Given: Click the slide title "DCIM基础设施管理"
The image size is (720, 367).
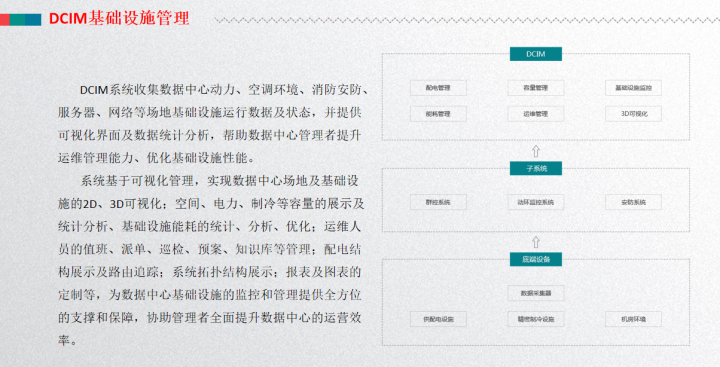Looking at the screenshot, I should [x=119, y=18].
